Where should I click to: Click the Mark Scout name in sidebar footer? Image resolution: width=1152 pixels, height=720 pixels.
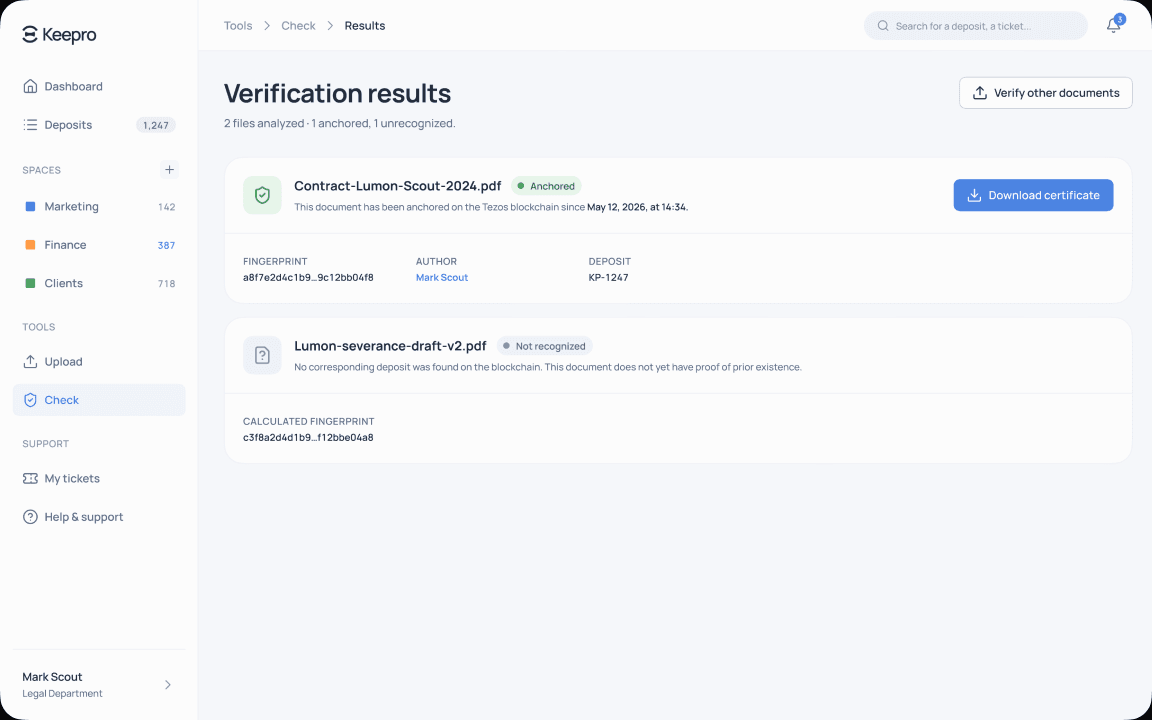pos(52,677)
